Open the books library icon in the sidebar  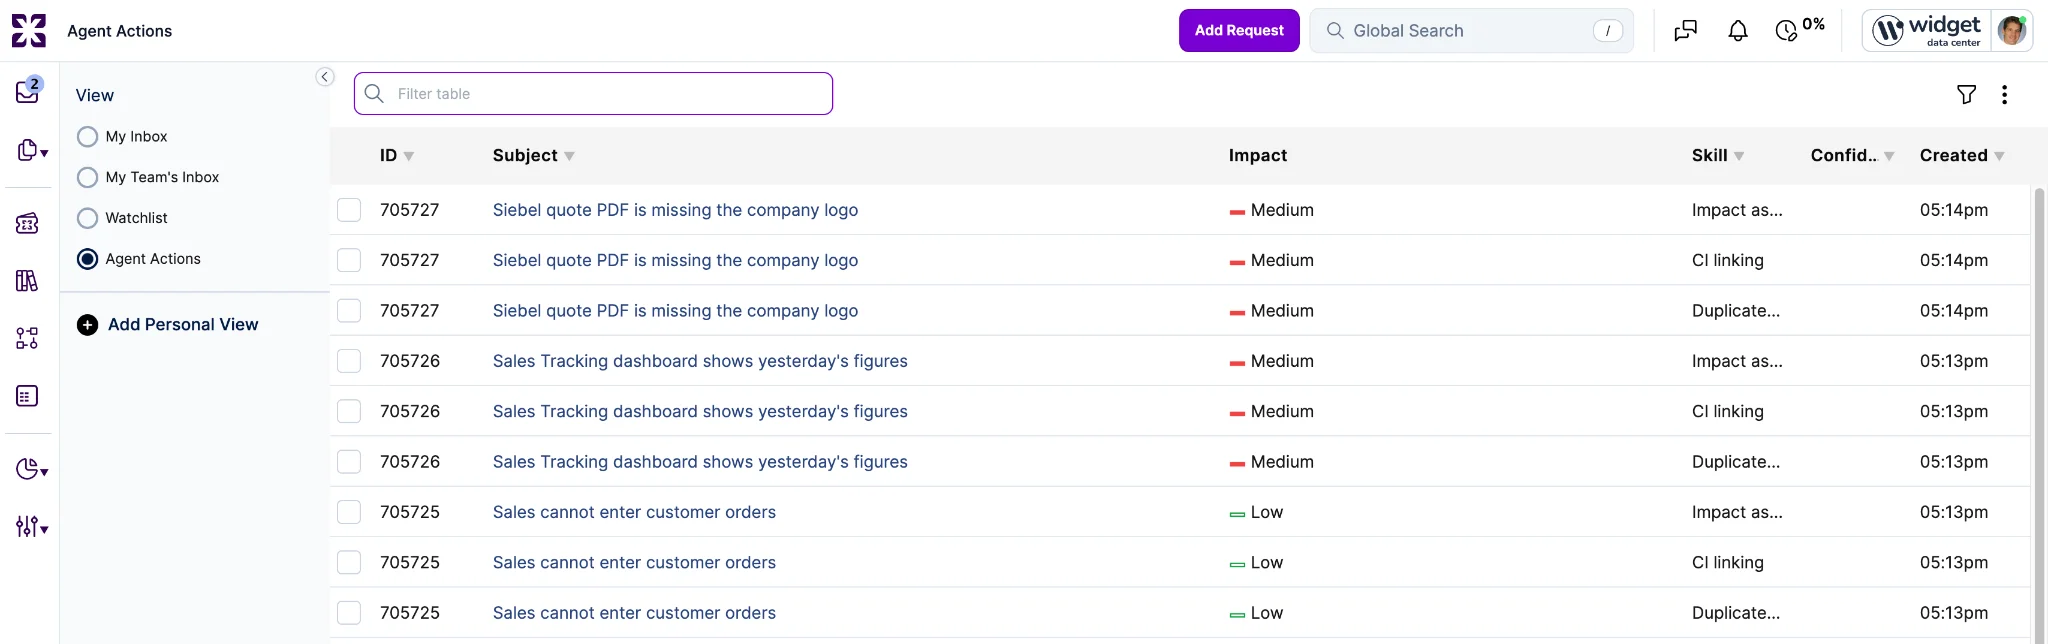click(27, 281)
